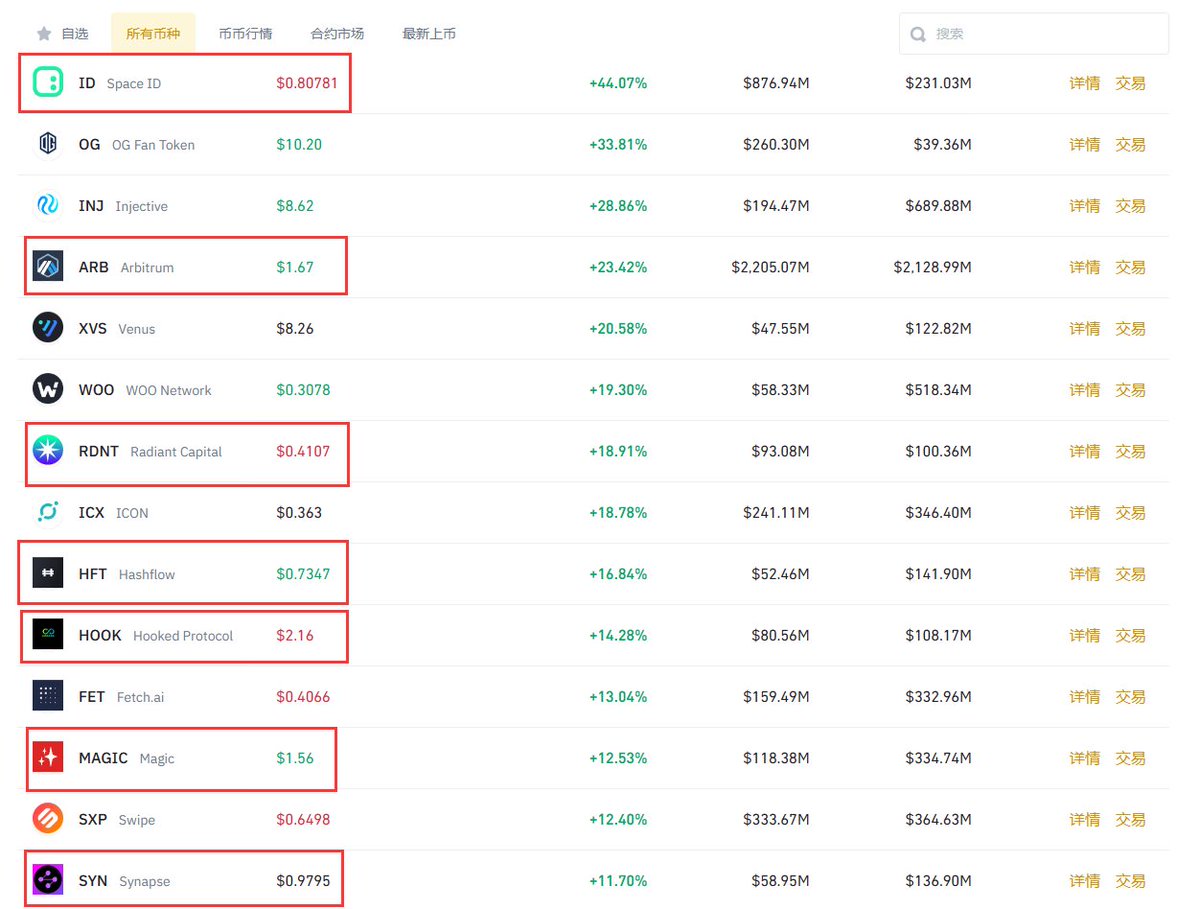
Task: Open 详情 for Hooked Protocol
Action: [x=1085, y=635]
